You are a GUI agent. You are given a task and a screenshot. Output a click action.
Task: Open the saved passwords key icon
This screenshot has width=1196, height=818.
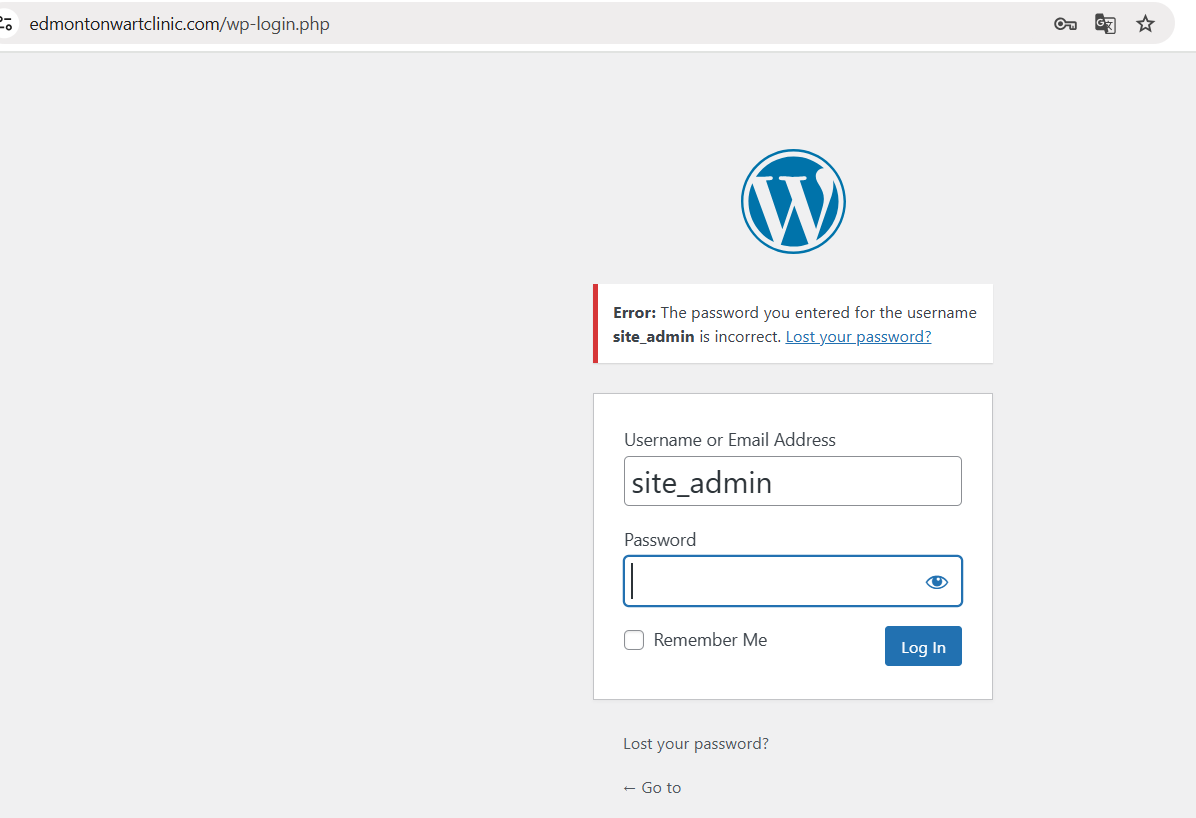point(1065,24)
